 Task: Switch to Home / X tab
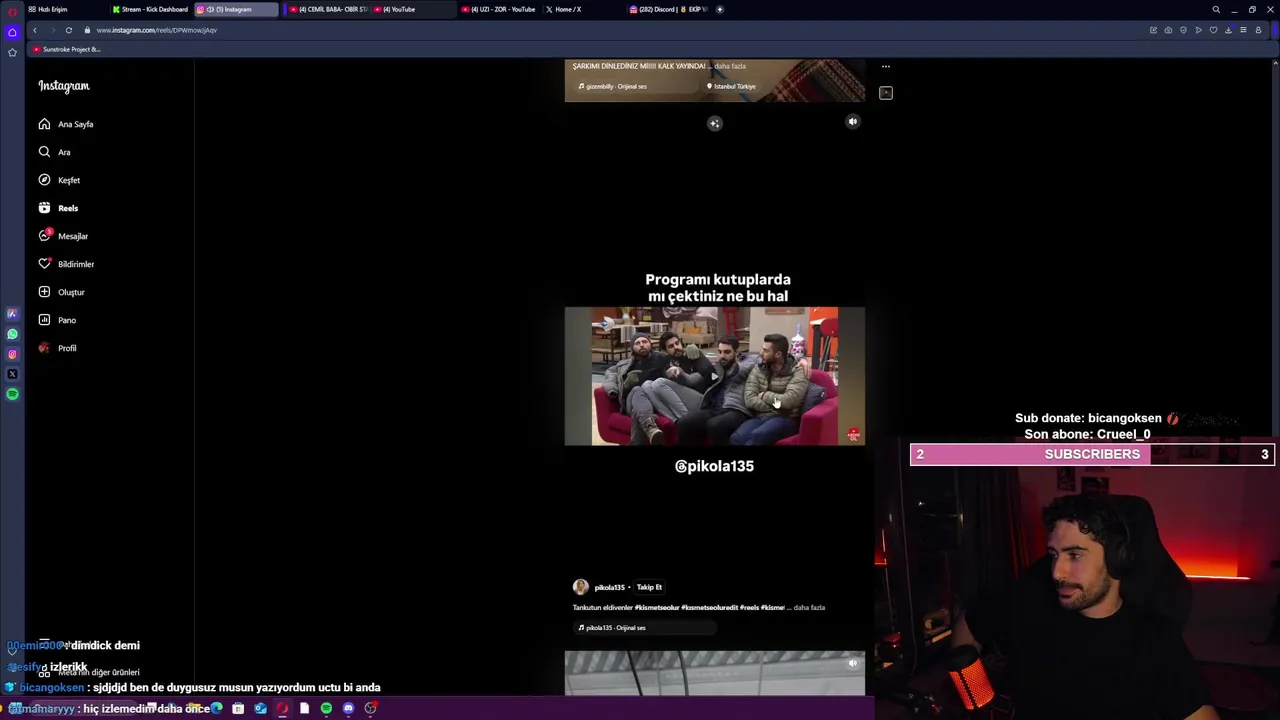click(x=582, y=9)
